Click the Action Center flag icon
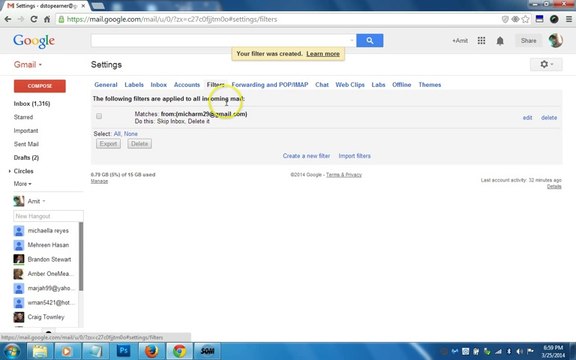This screenshot has height=360, width=576. pyautogui.click(x=530, y=351)
